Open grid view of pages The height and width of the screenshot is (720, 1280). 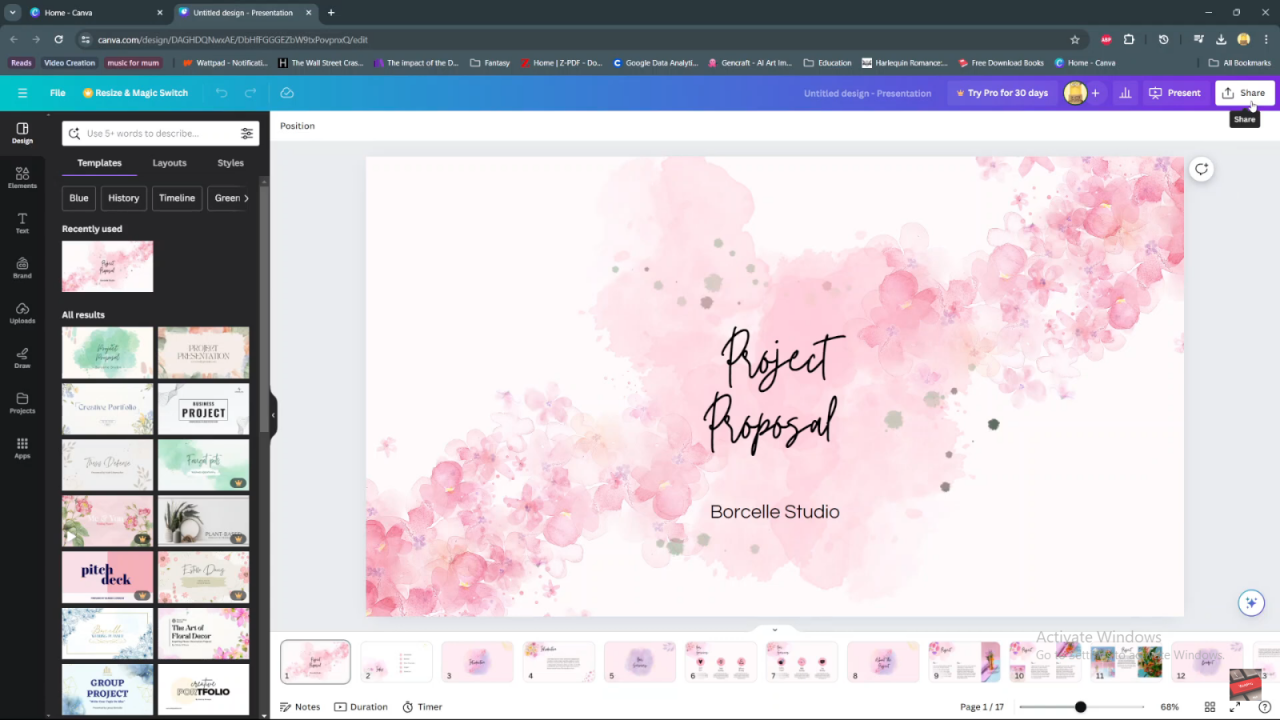coord(1210,707)
